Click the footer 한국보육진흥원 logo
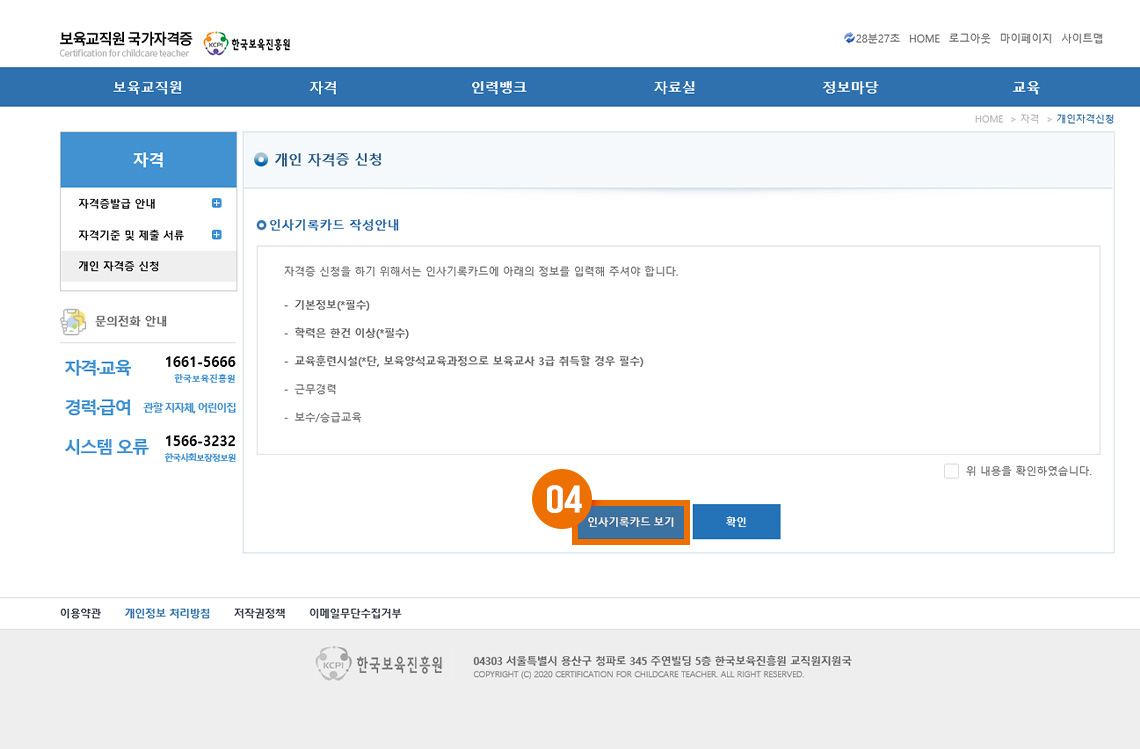 (x=379, y=664)
